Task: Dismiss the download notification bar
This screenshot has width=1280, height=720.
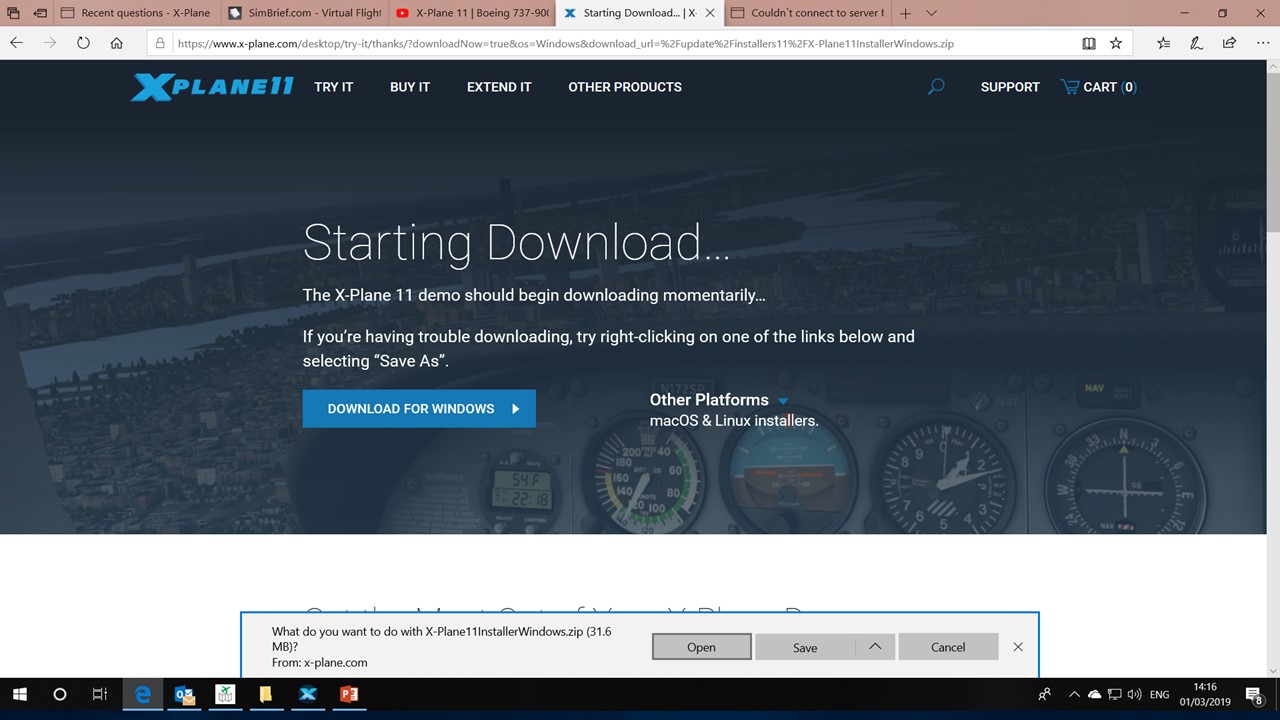Action: click(x=1018, y=647)
